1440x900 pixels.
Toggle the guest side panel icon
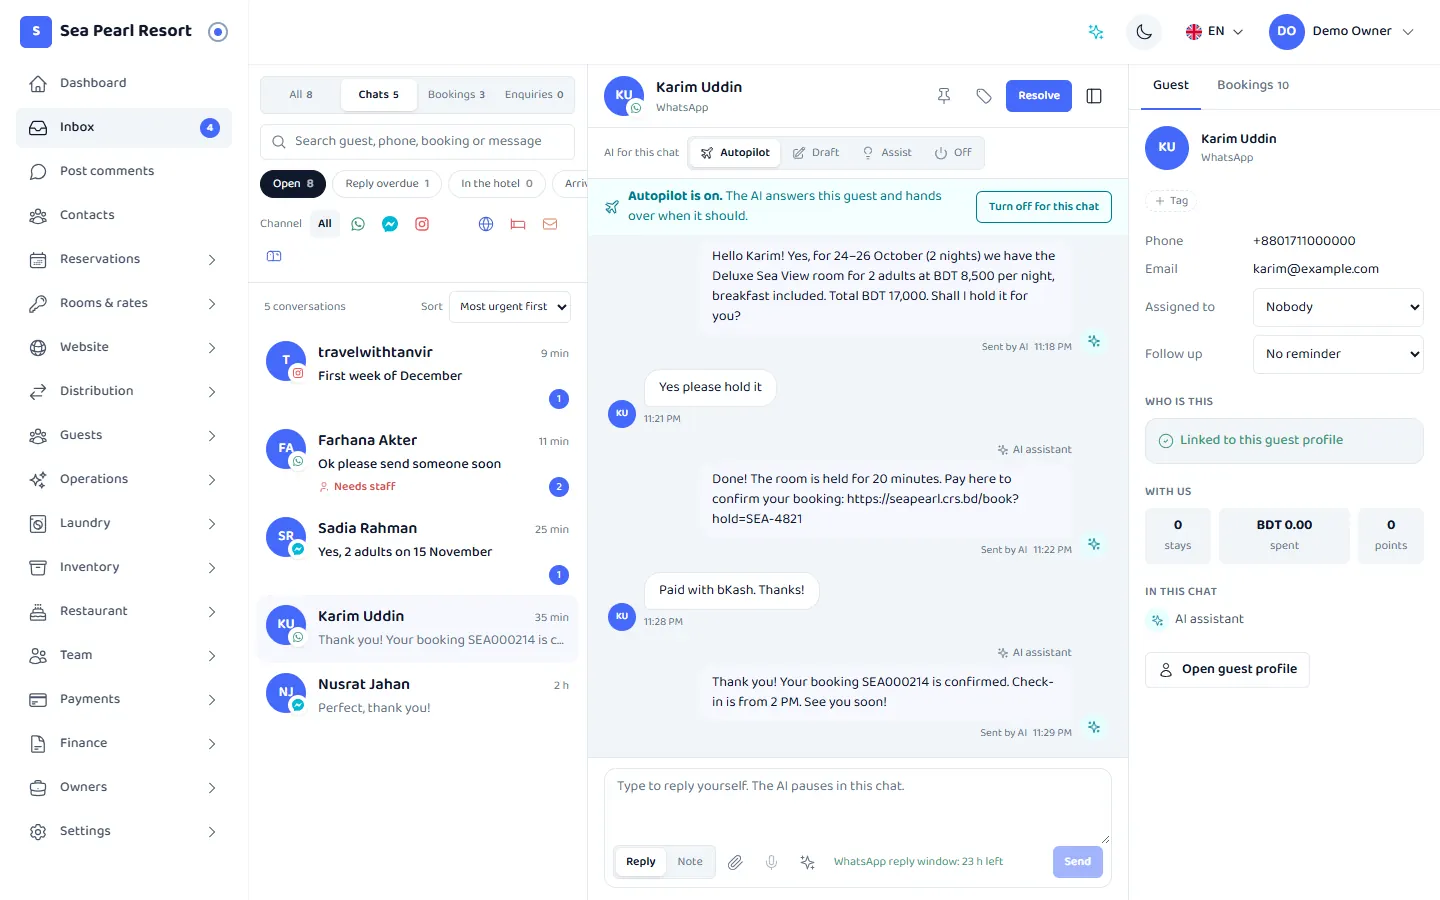coord(1094,96)
